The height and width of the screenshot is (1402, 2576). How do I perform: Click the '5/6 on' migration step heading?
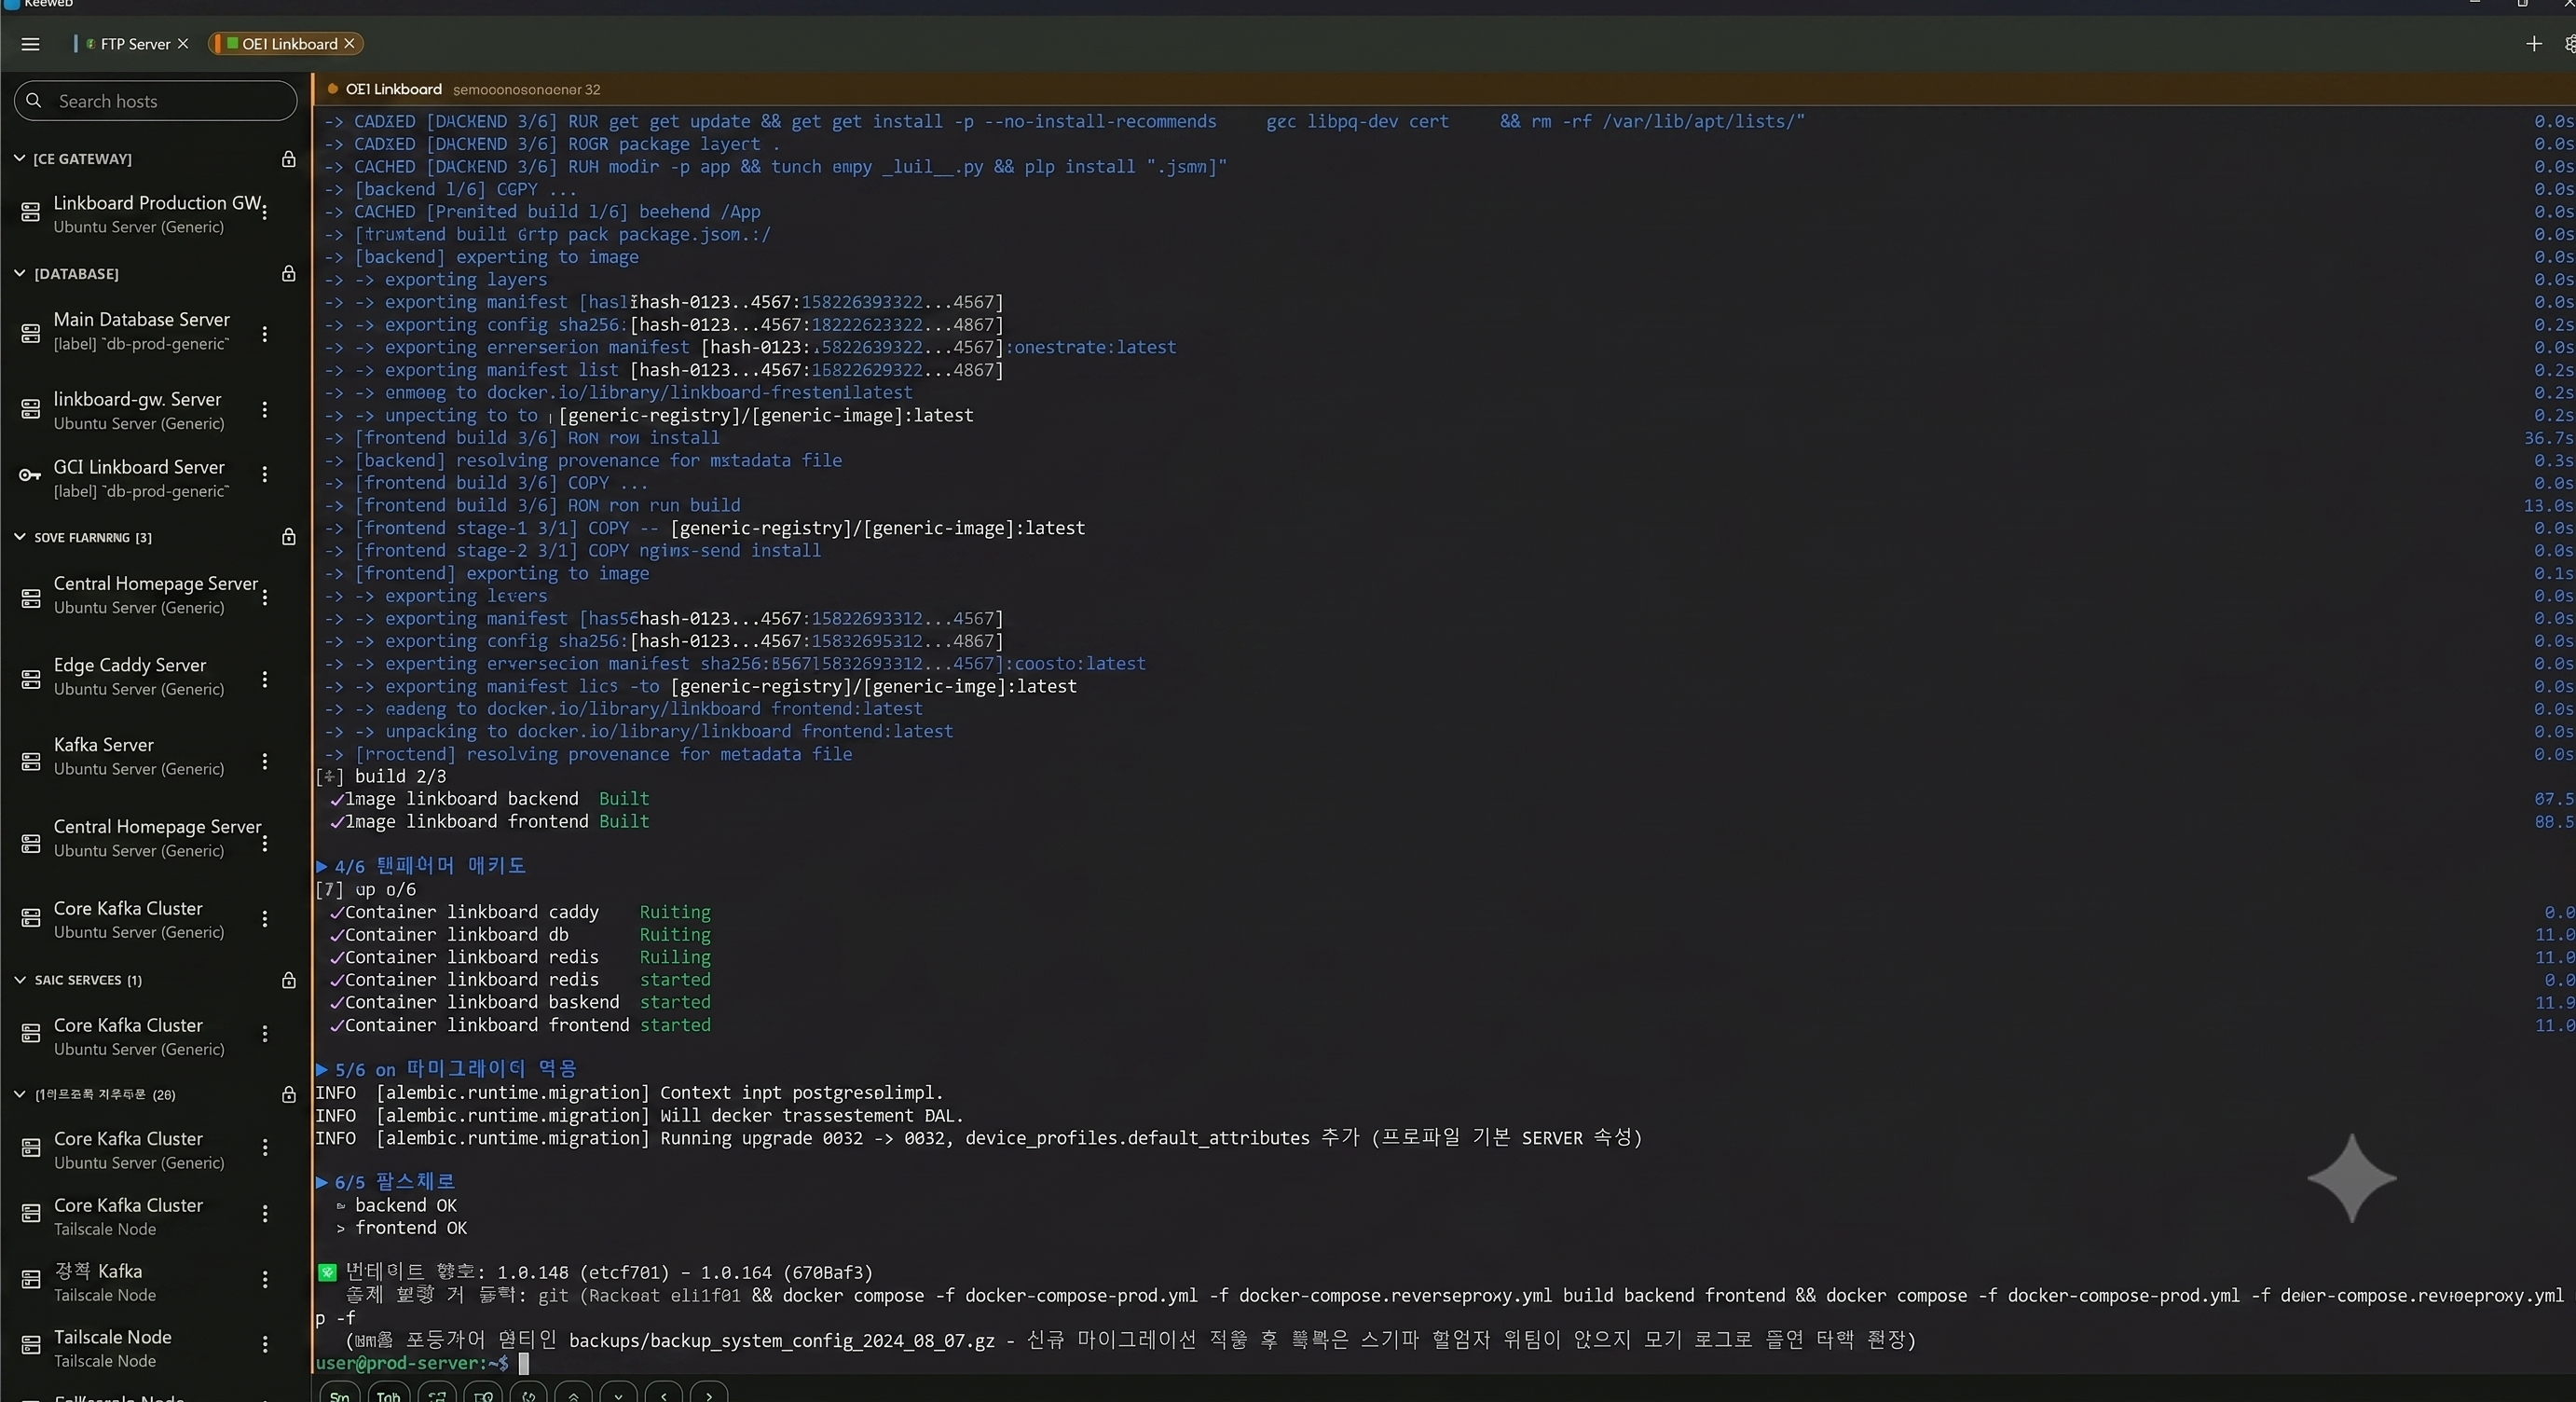tap(446, 1068)
